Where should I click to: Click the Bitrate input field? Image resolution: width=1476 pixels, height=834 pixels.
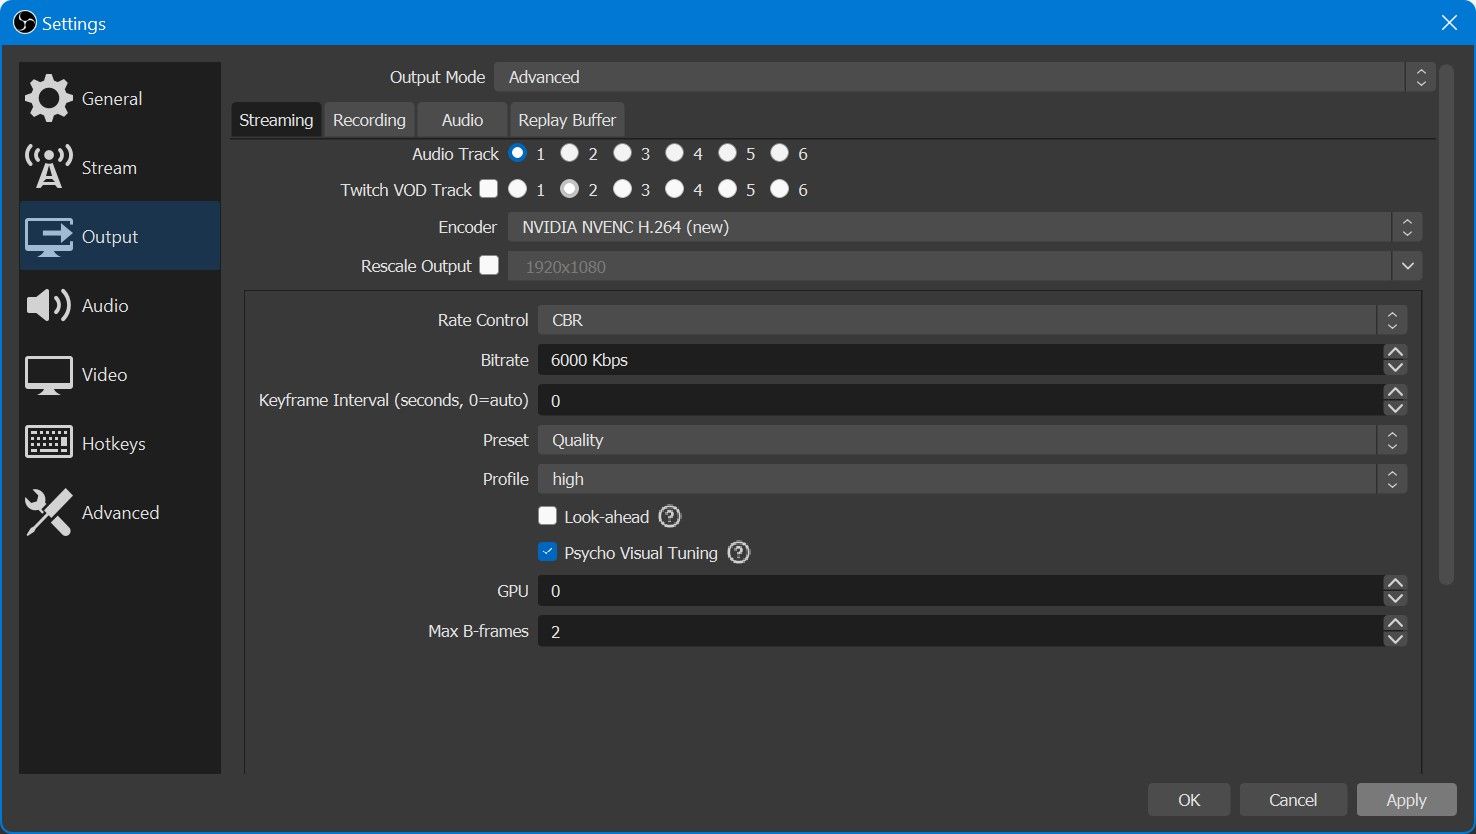coord(958,360)
